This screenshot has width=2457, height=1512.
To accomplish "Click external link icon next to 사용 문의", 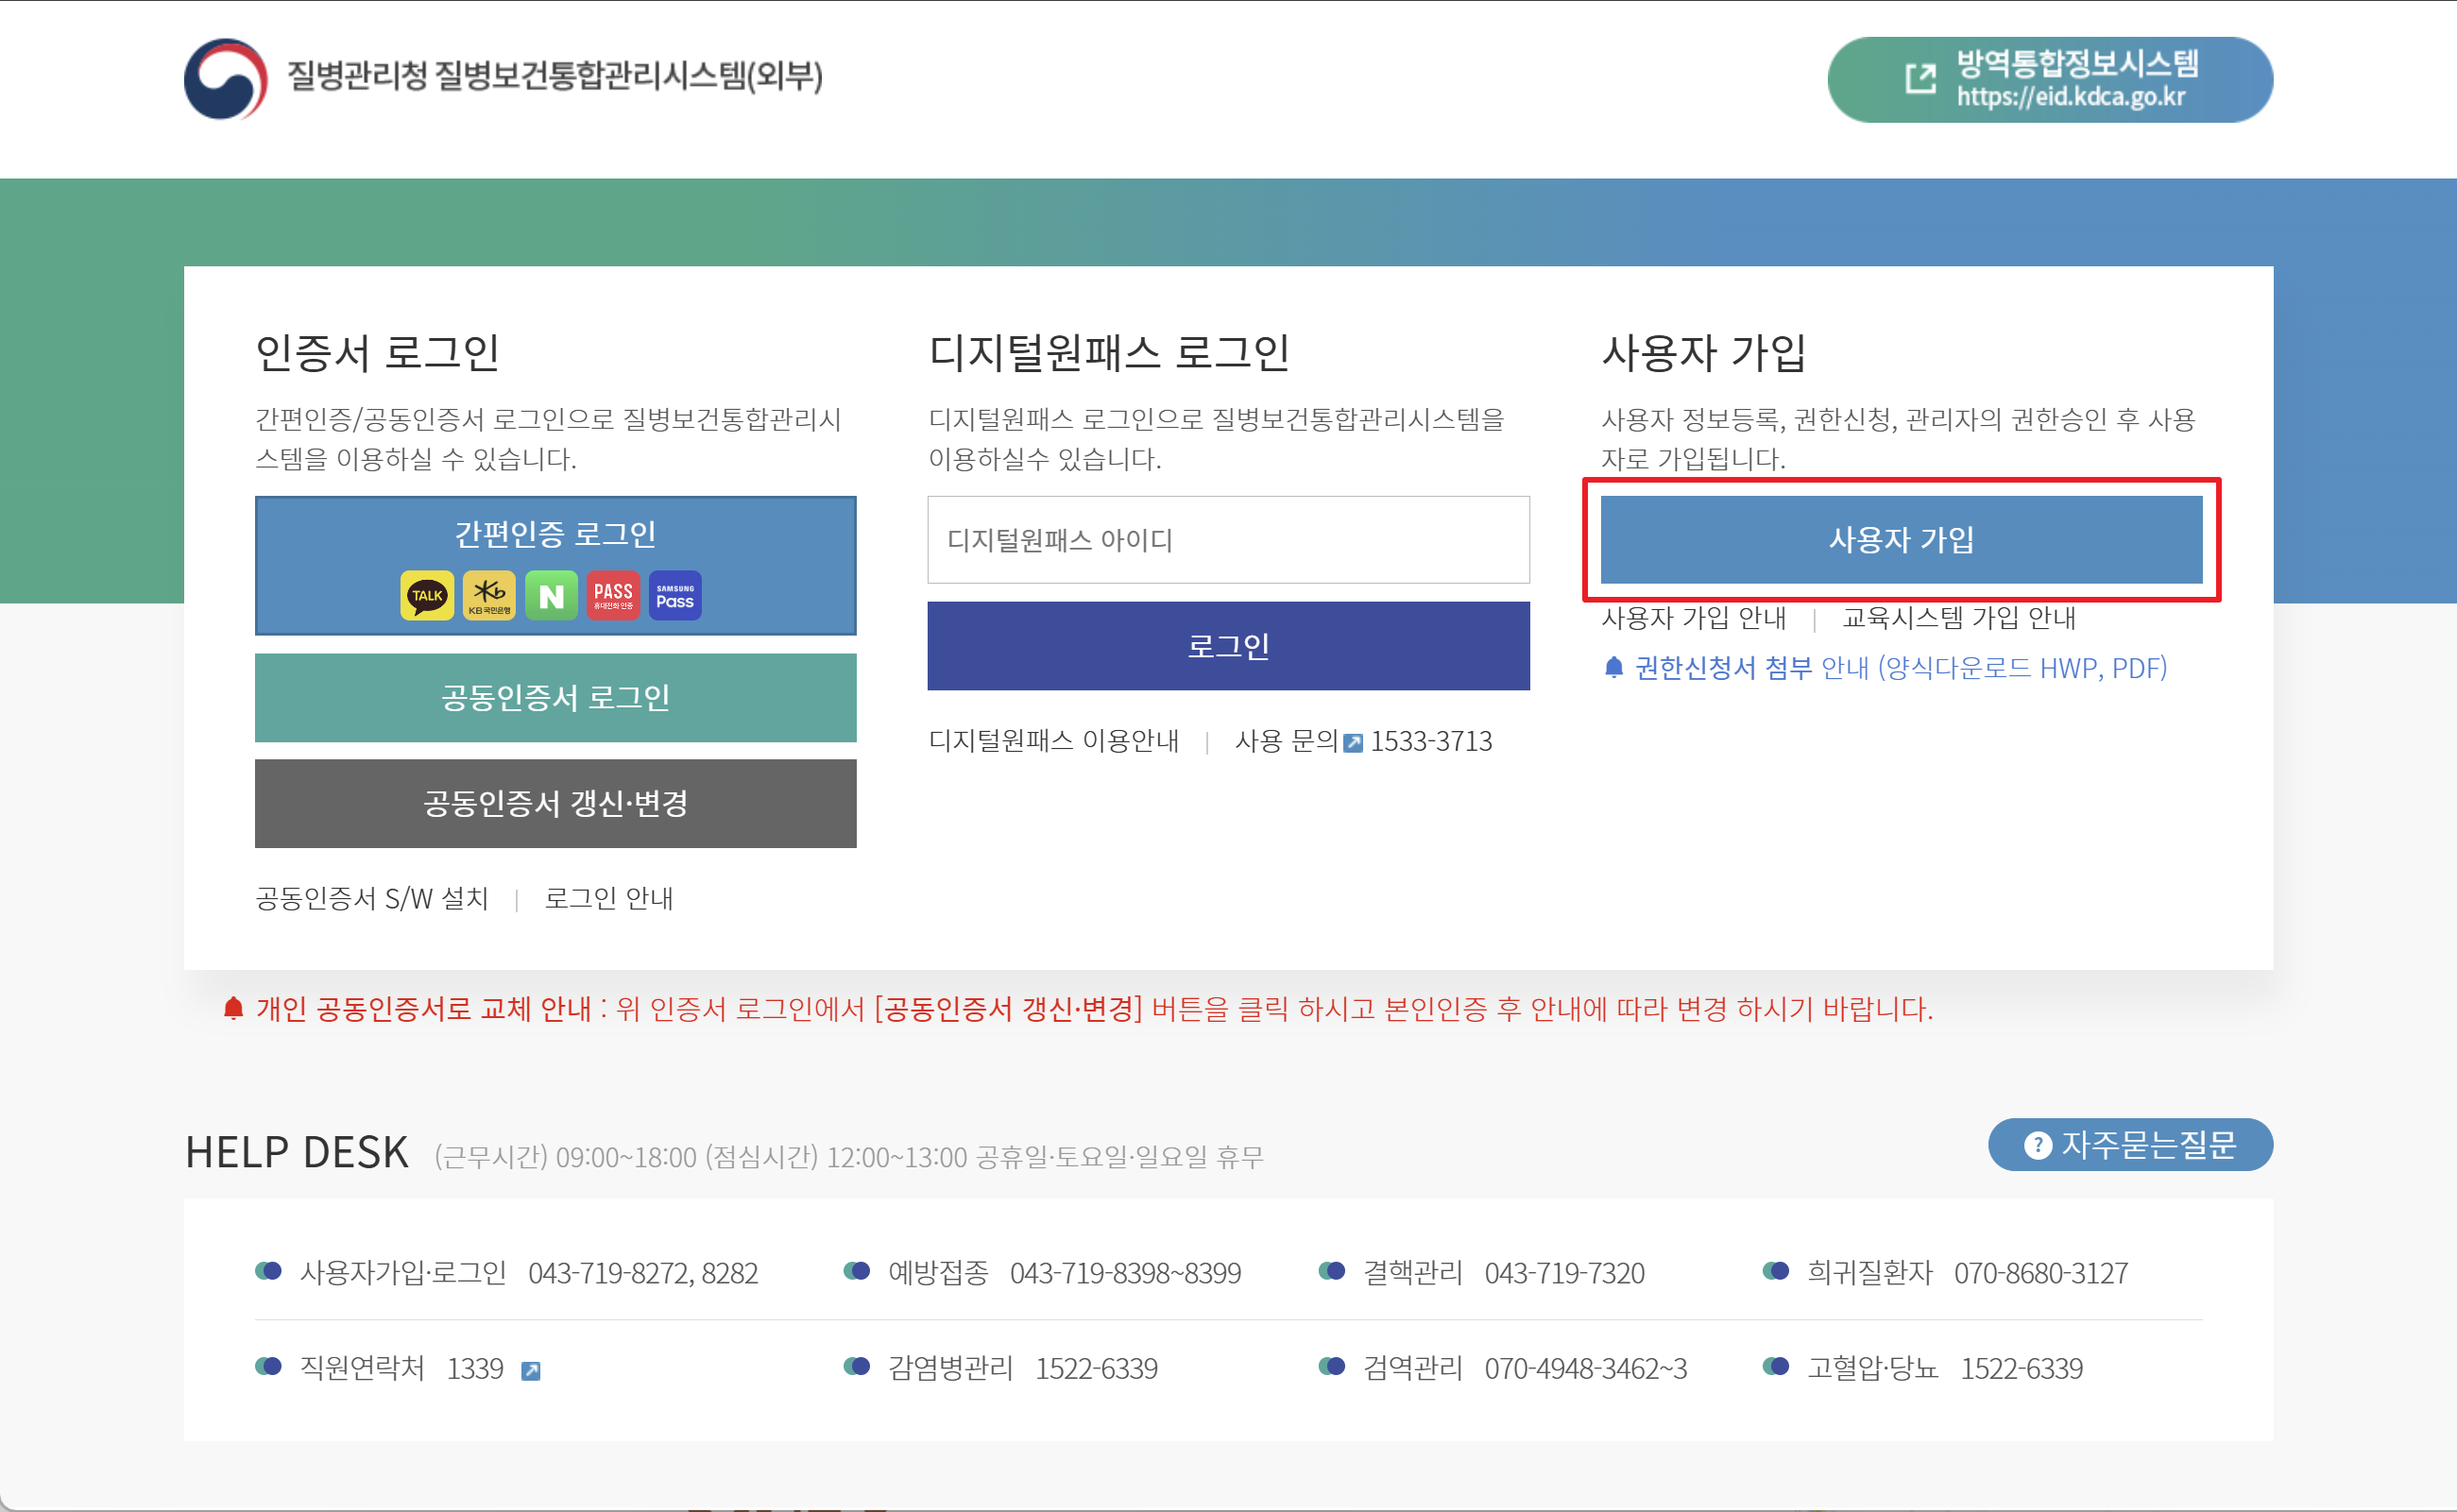I will 1353,743.
